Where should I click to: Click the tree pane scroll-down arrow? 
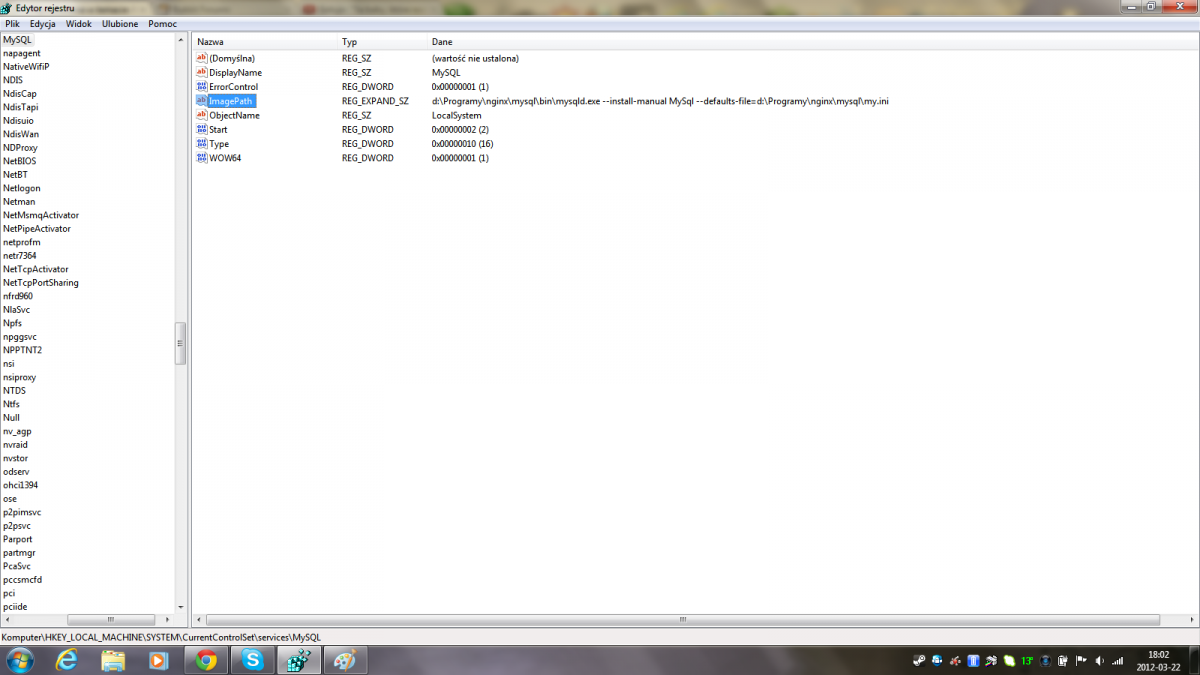tap(181, 607)
